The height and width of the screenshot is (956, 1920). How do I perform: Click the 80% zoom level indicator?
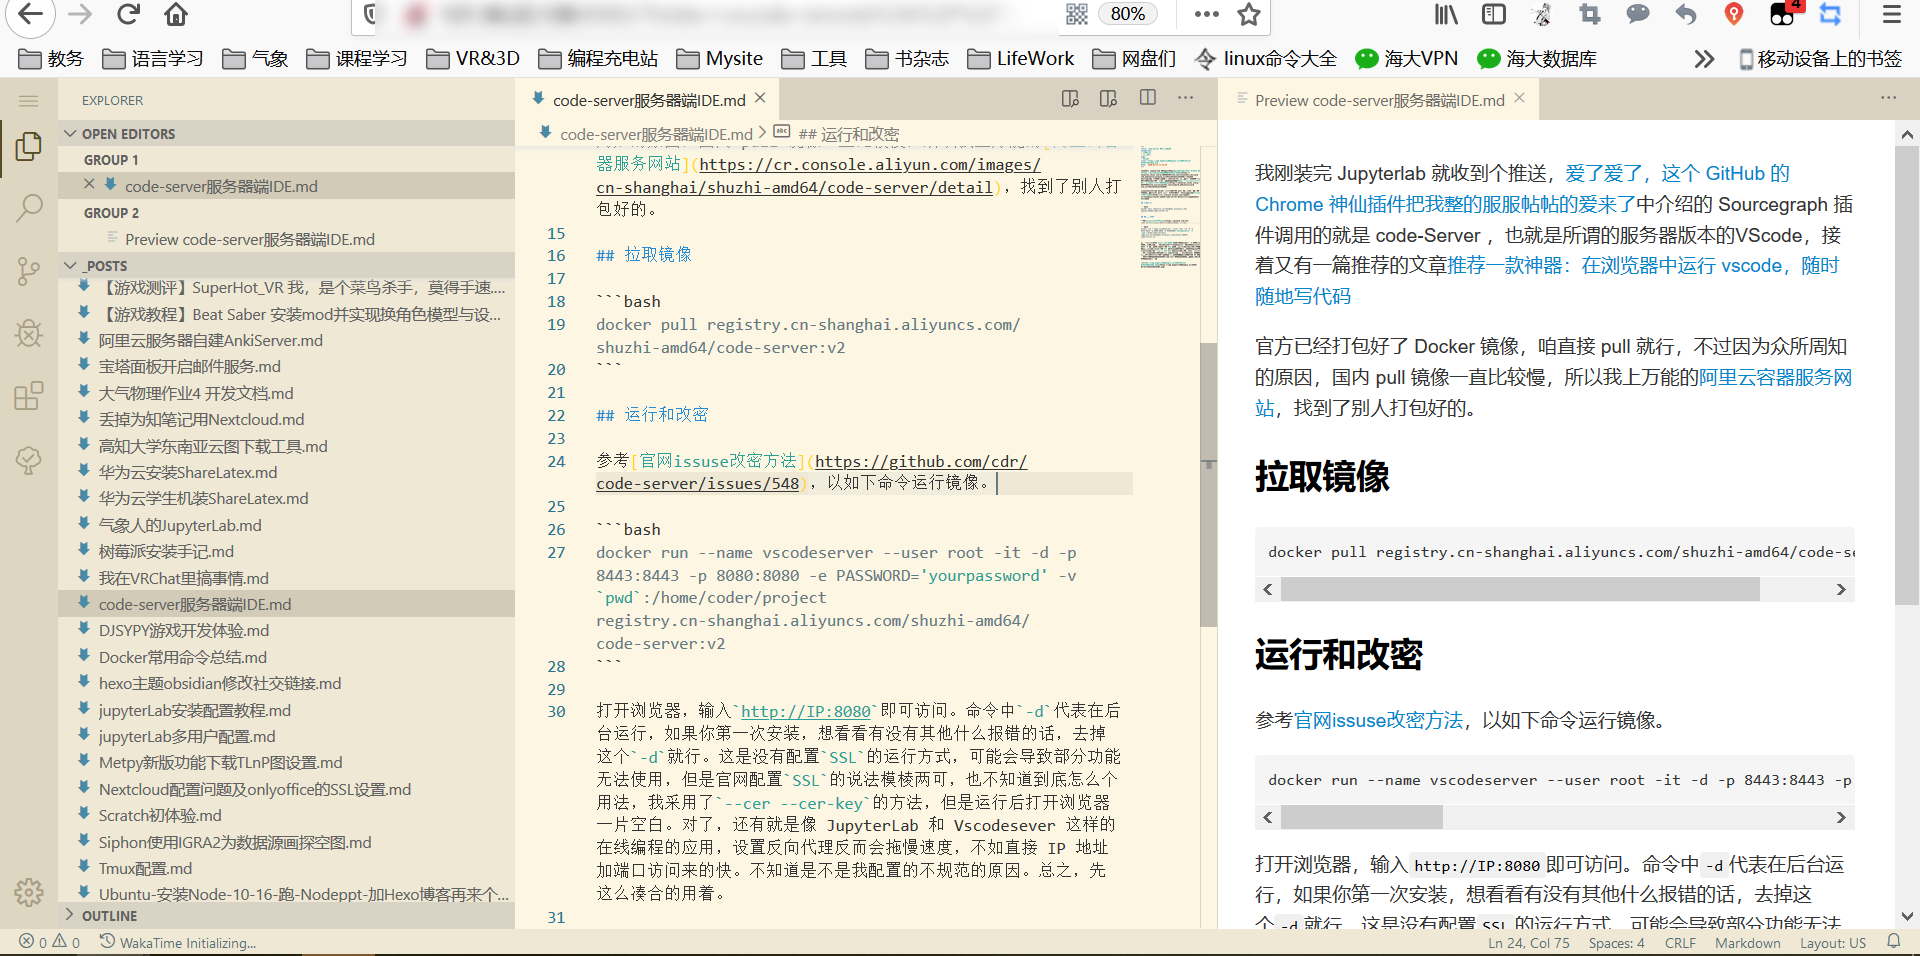(x=1128, y=14)
